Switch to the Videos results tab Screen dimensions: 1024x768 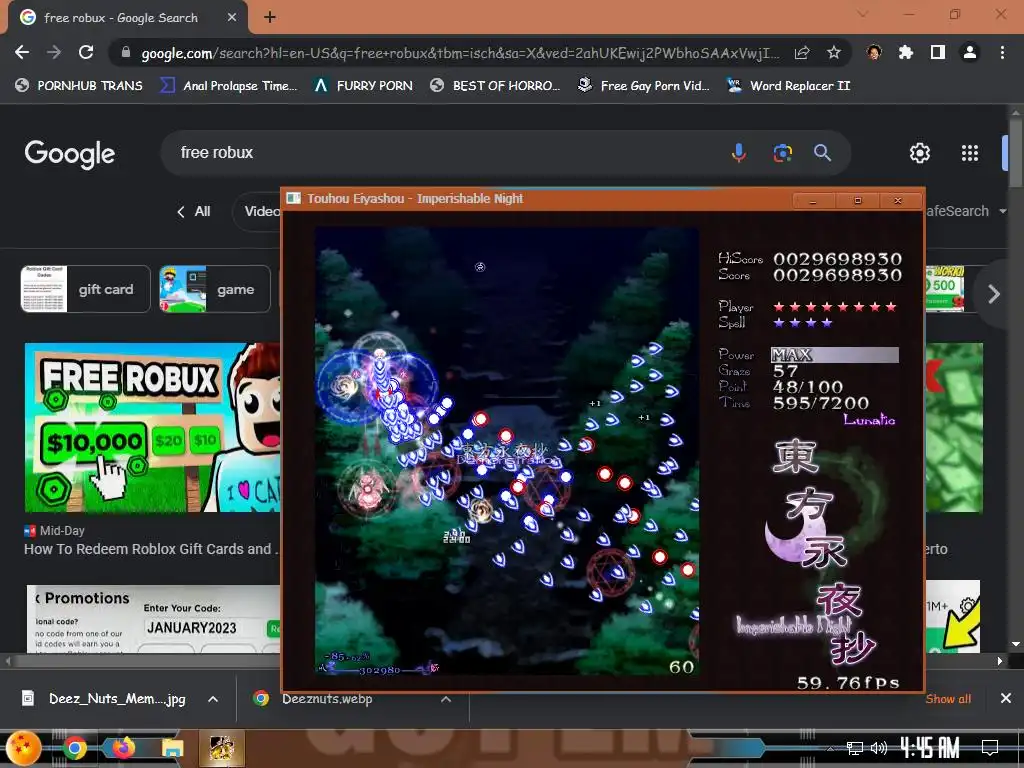(257, 212)
